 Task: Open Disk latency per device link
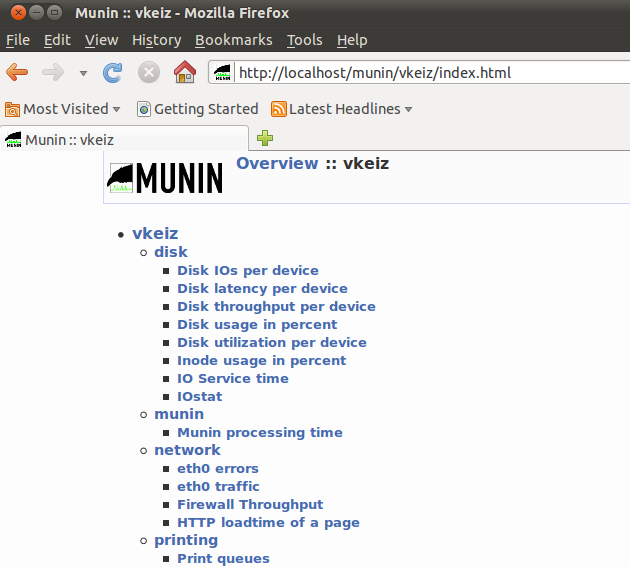(262, 289)
